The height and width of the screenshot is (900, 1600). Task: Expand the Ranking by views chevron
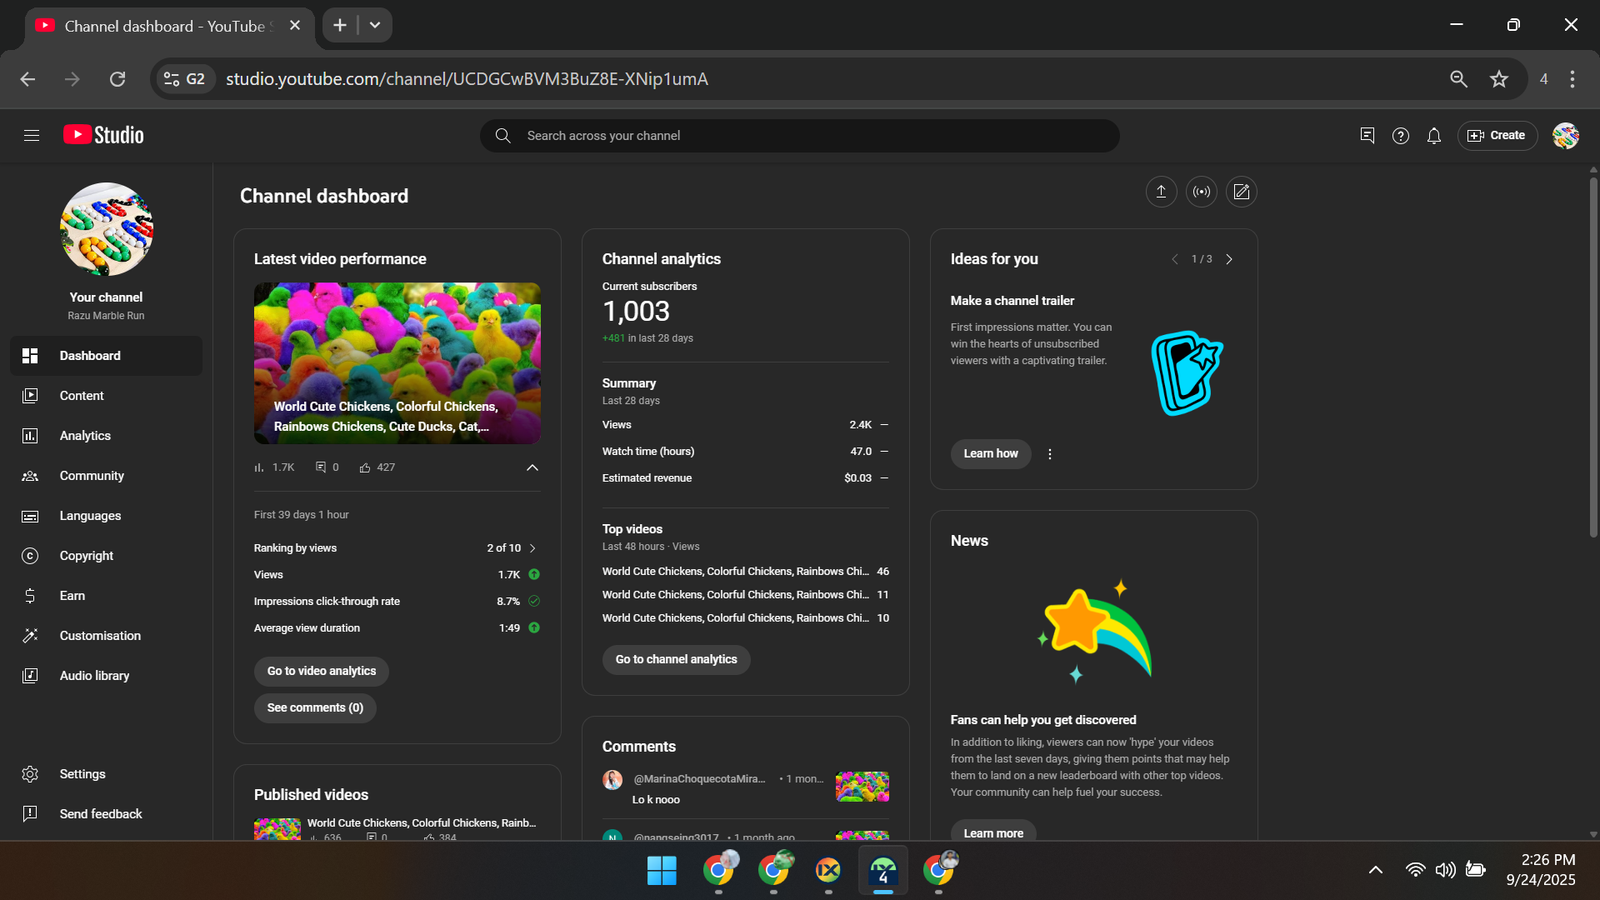coord(532,548)
